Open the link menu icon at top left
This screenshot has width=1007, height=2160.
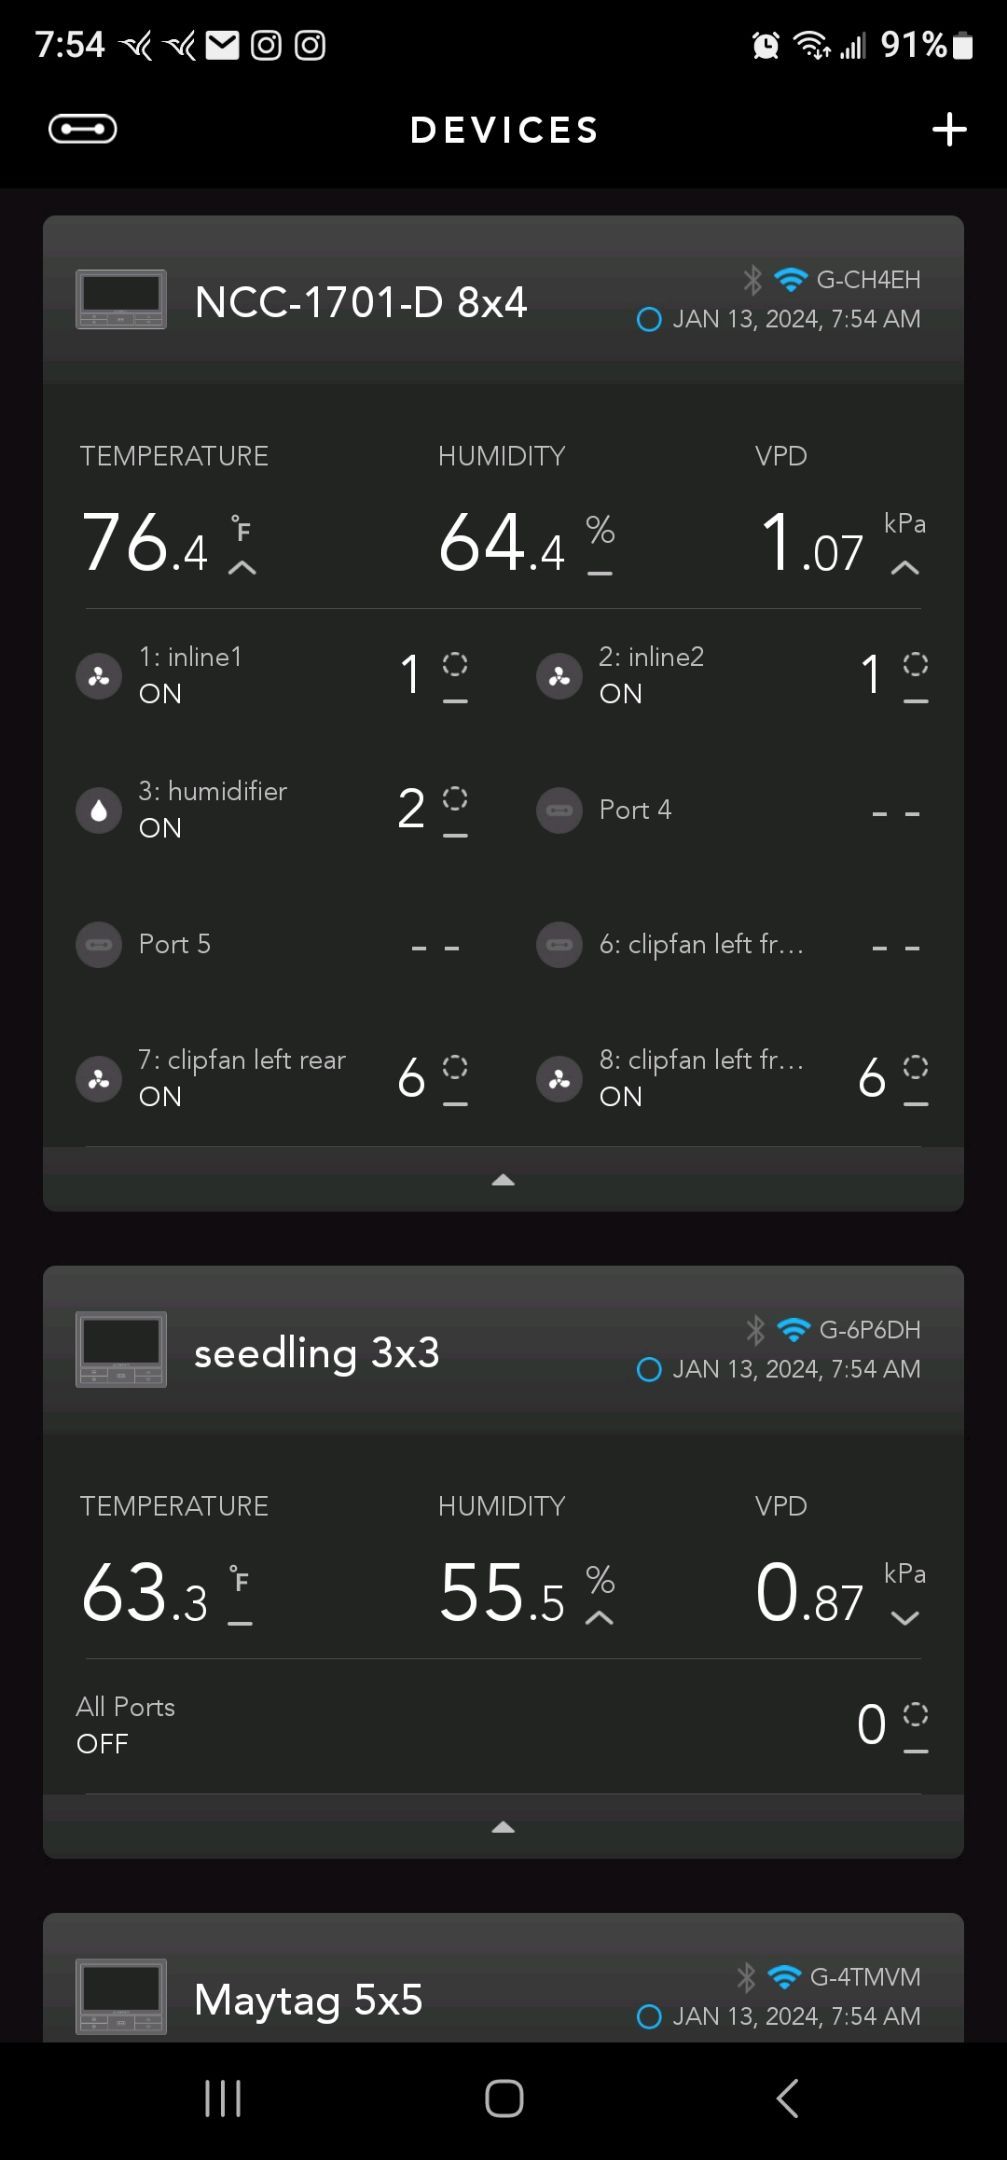pos(83,129)
